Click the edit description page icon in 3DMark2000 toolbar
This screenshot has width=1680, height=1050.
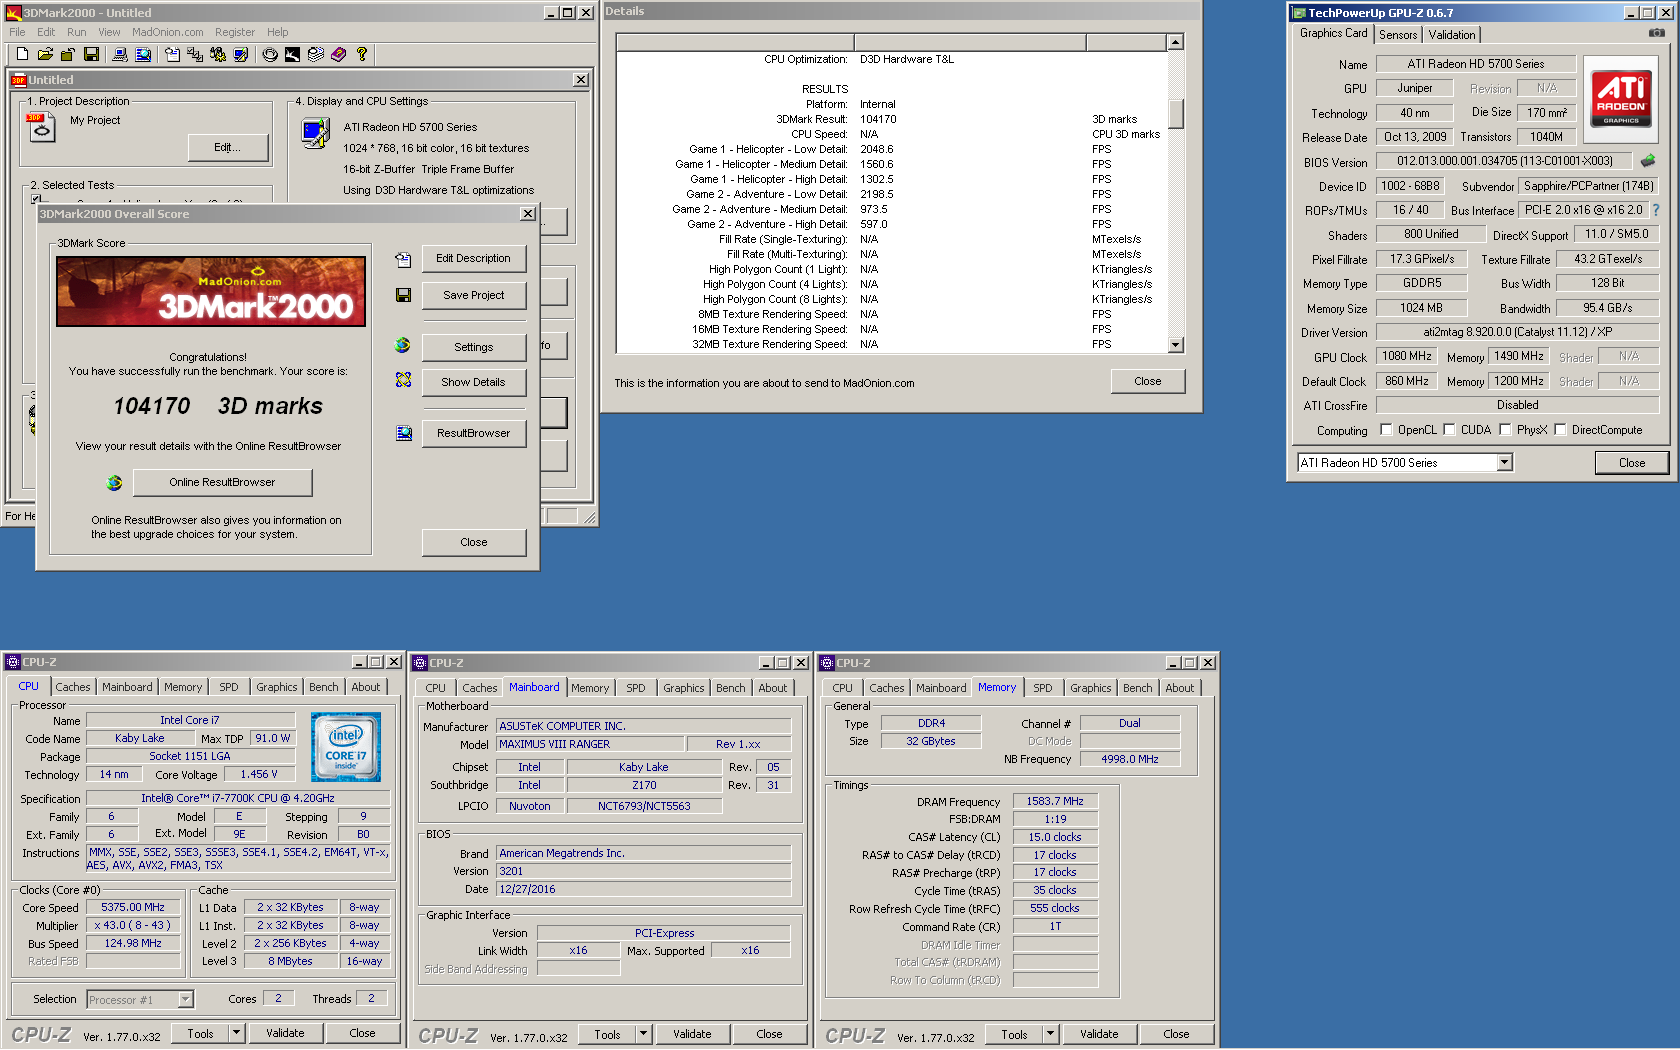tap(173, 54)
